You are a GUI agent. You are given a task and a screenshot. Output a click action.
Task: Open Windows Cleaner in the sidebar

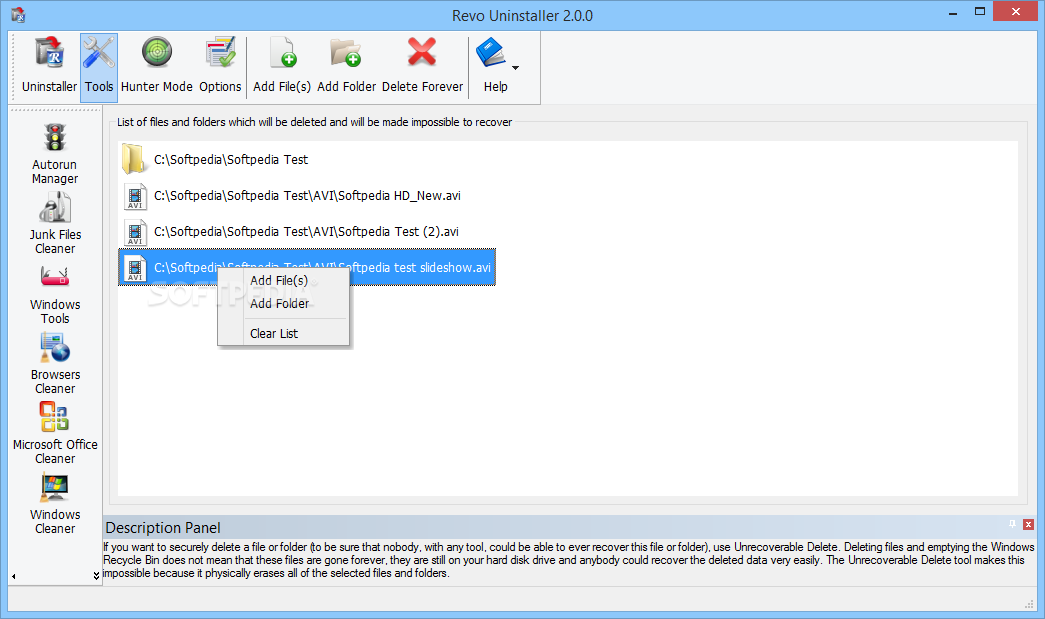55,504
